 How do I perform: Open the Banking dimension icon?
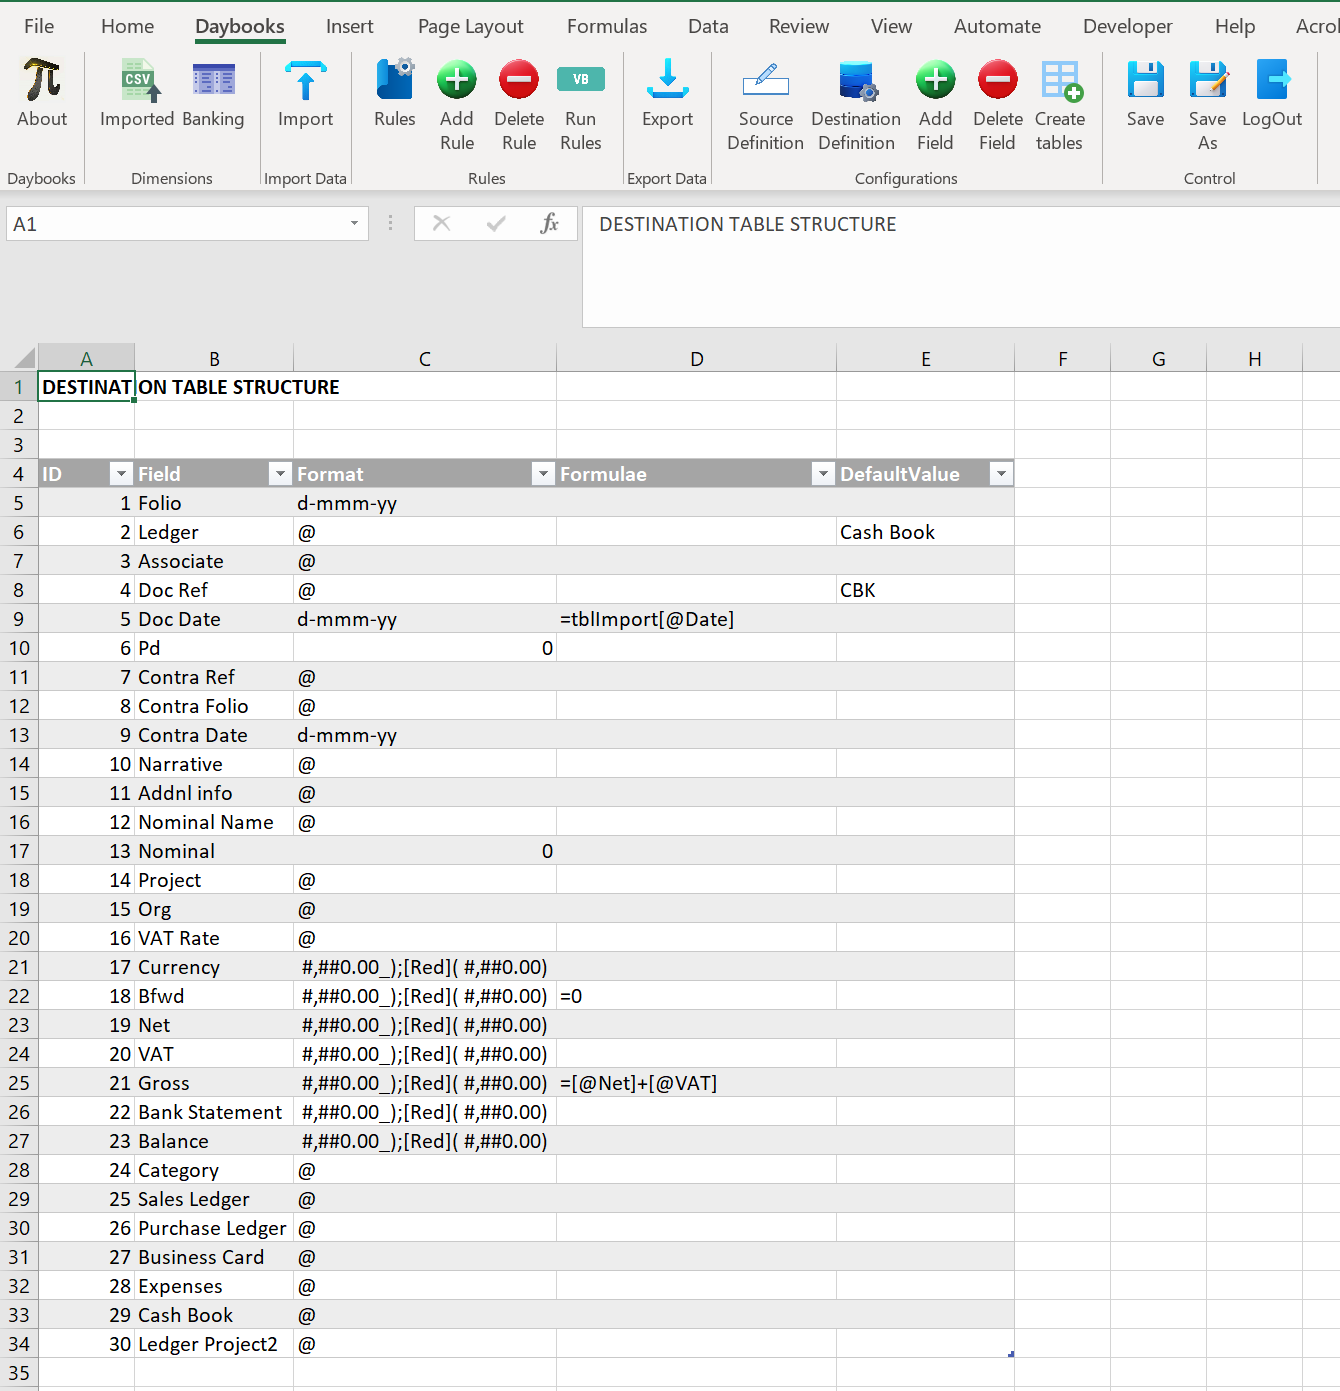tap(213, 80)
